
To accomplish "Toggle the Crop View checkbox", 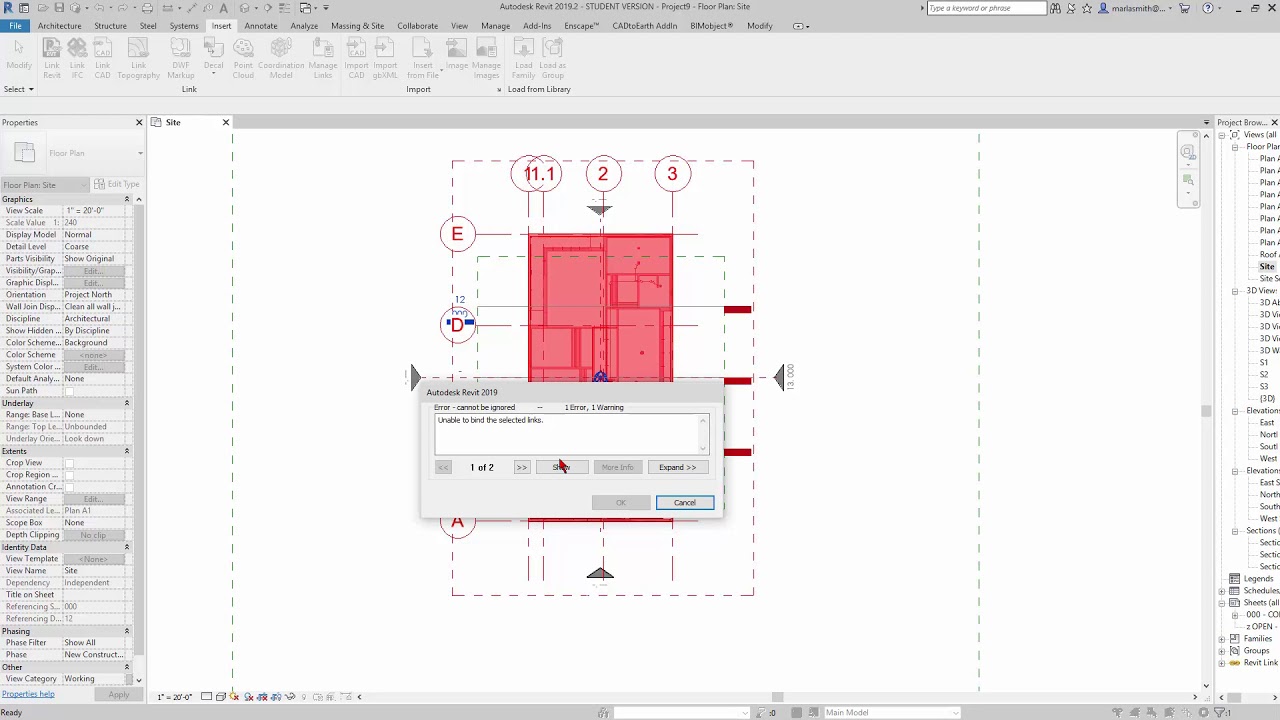I will [x=69, y=463].
